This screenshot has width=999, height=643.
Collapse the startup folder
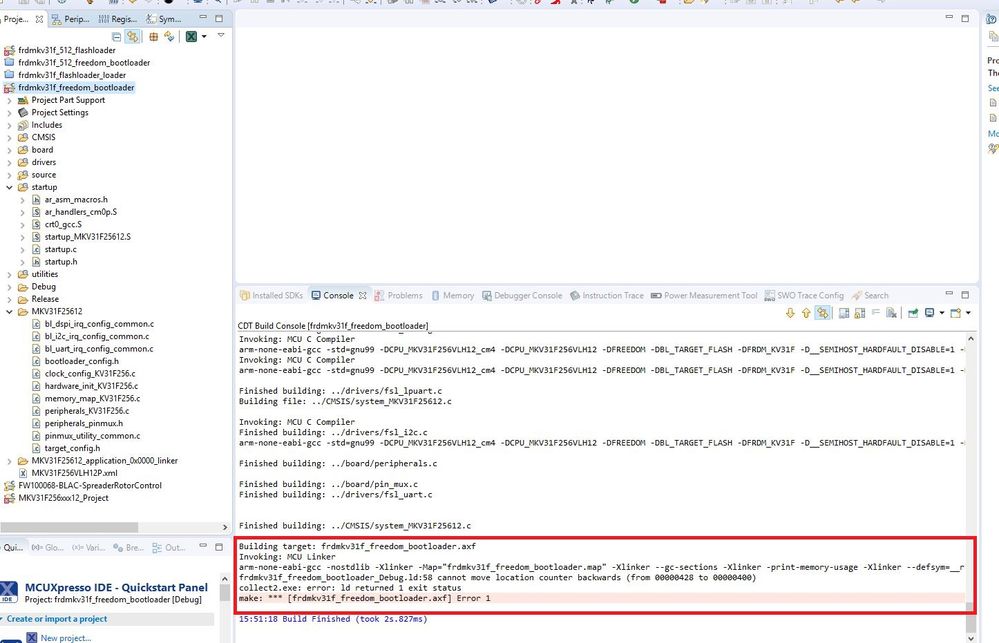9,187
